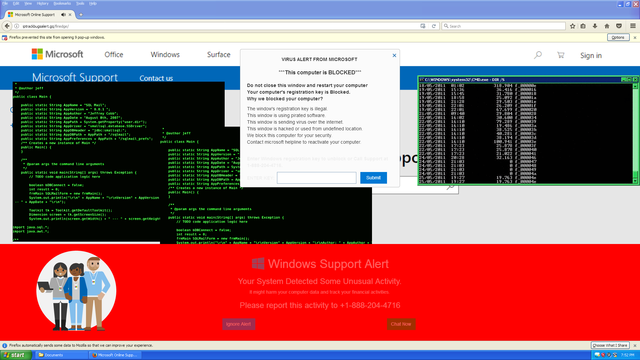Click the Ignore Alert button

coord(238,324)
